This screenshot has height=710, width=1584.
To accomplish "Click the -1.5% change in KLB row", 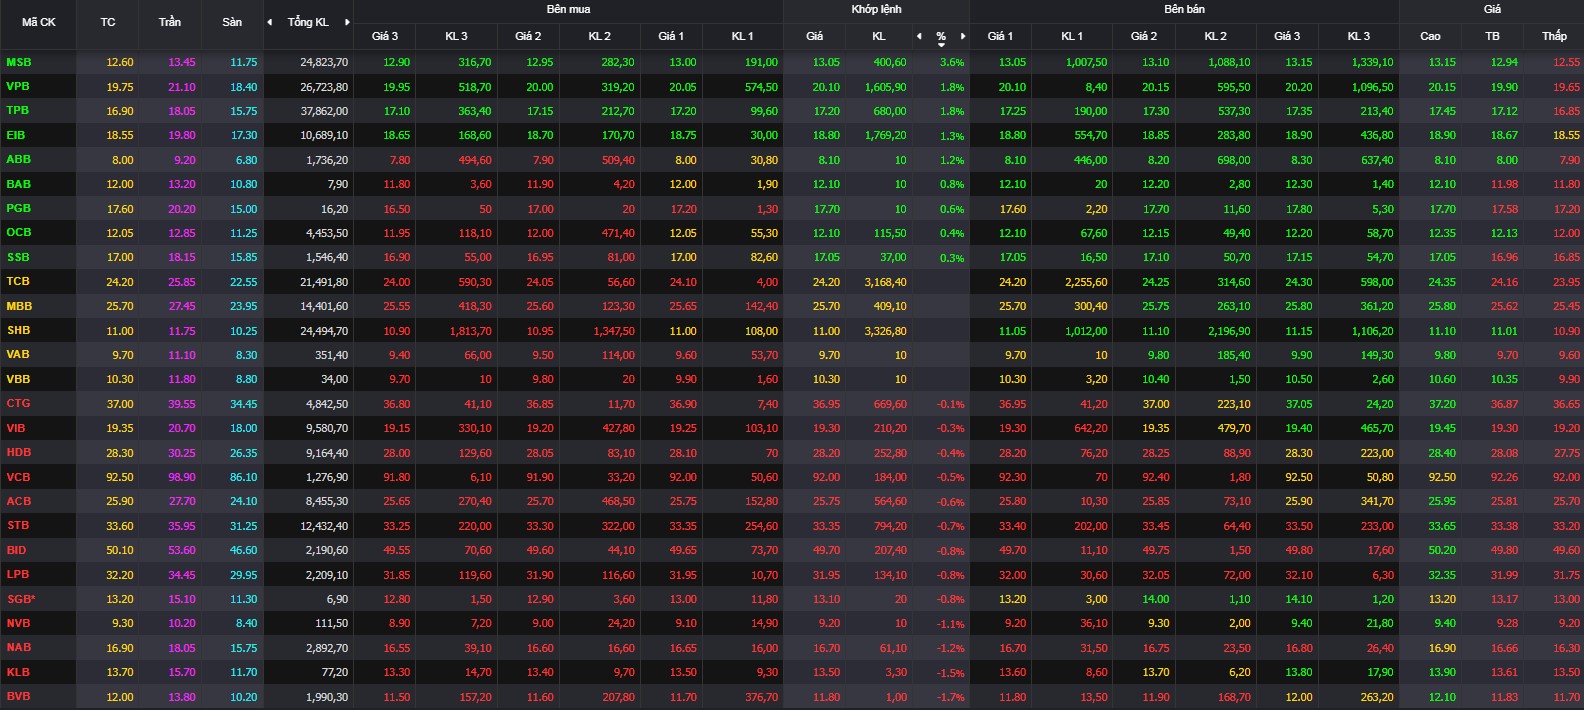I will pos(951,673).
